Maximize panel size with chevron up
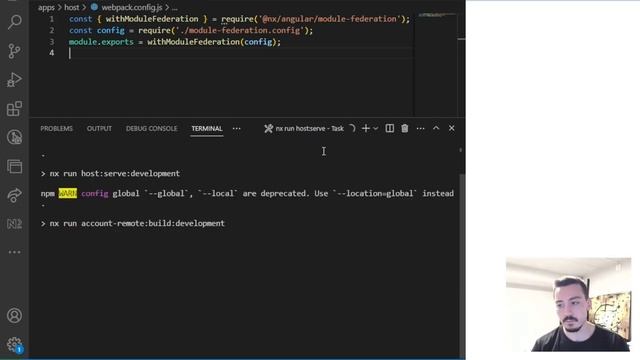 point(436,128)
